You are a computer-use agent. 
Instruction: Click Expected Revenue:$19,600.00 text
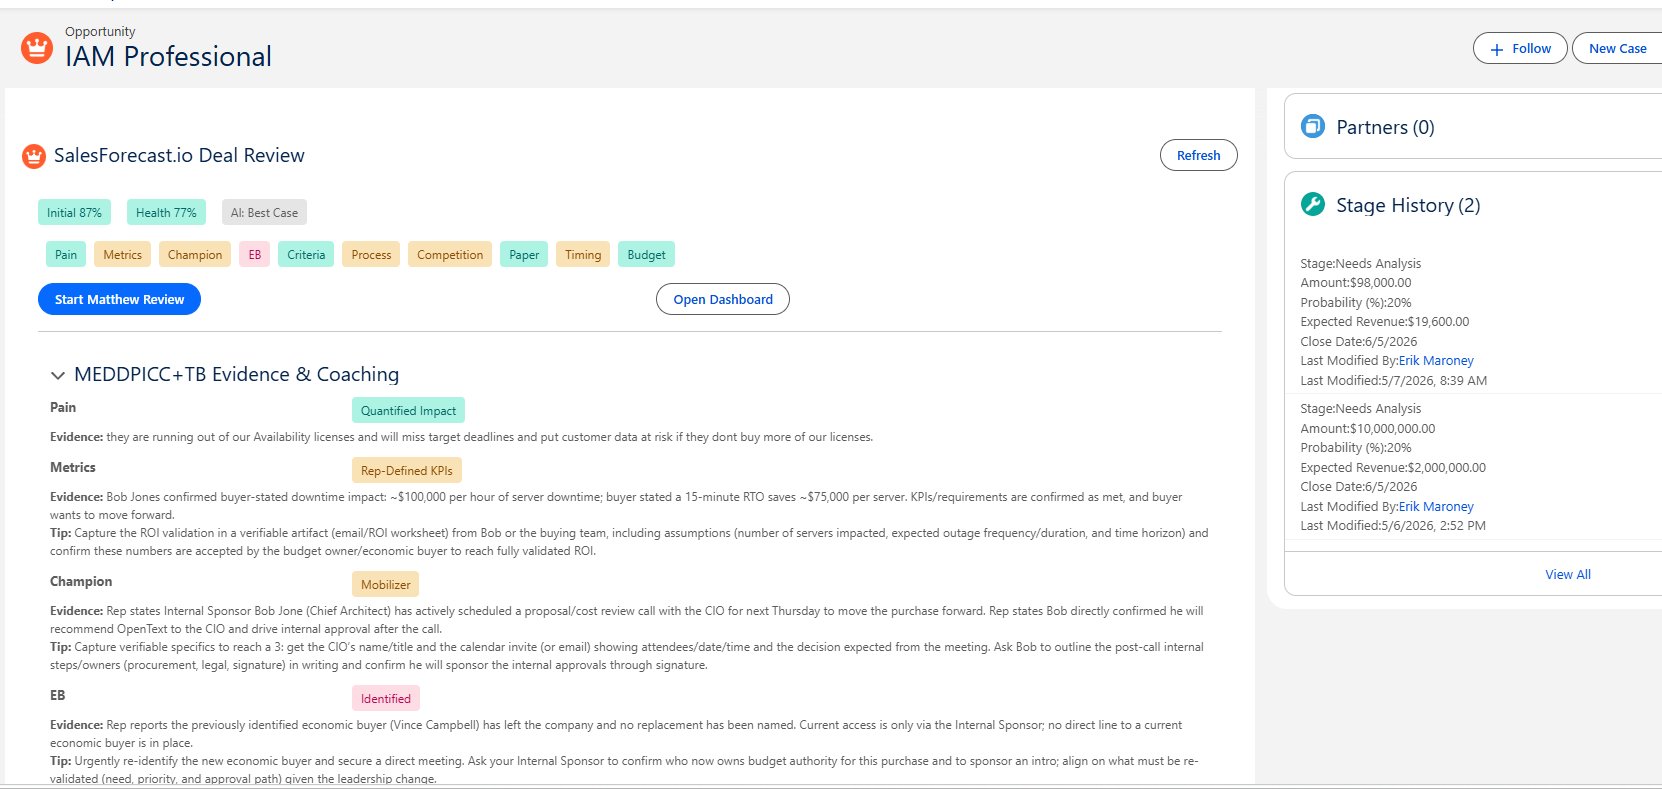click(x=1385, y=322)
